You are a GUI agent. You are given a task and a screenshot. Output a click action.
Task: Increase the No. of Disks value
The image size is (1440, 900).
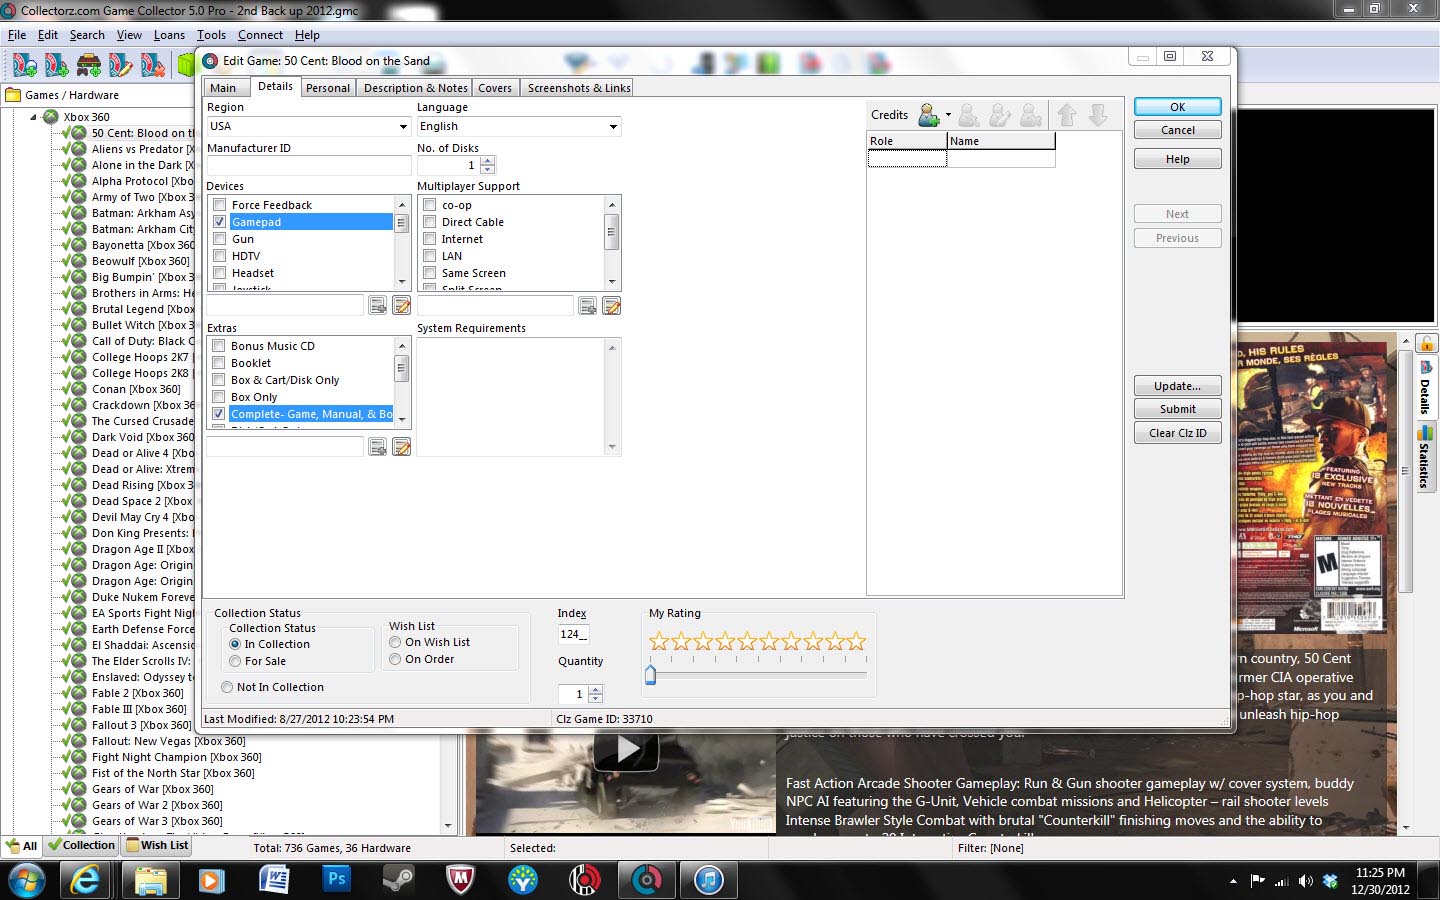click(488, 161)
